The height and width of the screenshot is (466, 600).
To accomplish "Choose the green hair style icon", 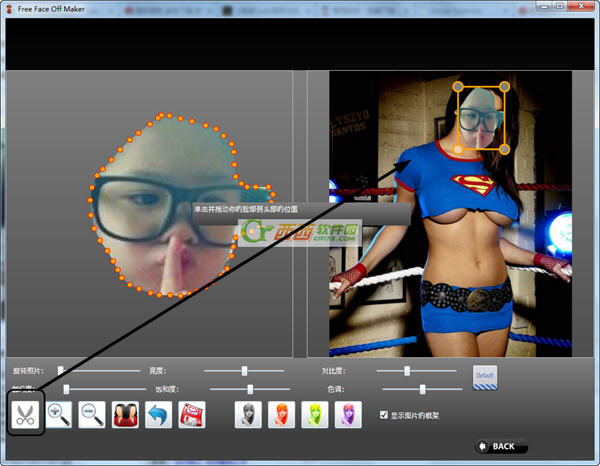I will (314, 415).
